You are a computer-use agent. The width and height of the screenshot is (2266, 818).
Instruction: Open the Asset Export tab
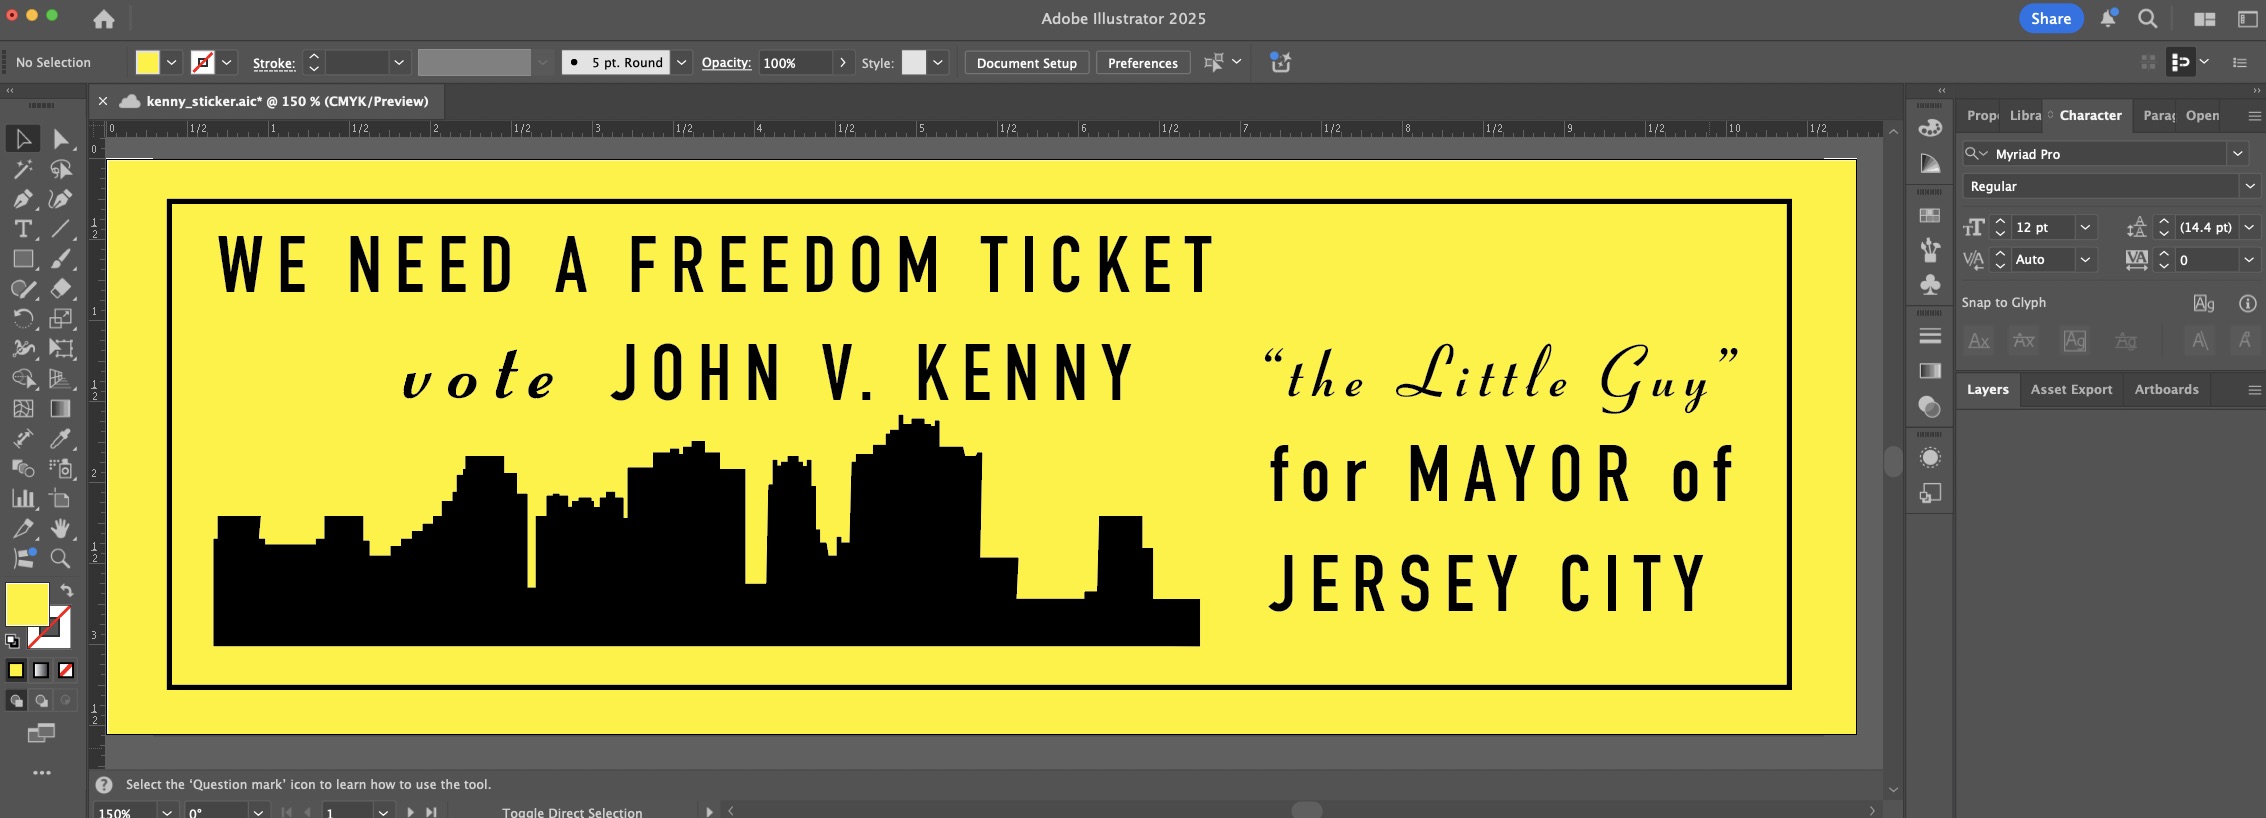point(2071,389)
